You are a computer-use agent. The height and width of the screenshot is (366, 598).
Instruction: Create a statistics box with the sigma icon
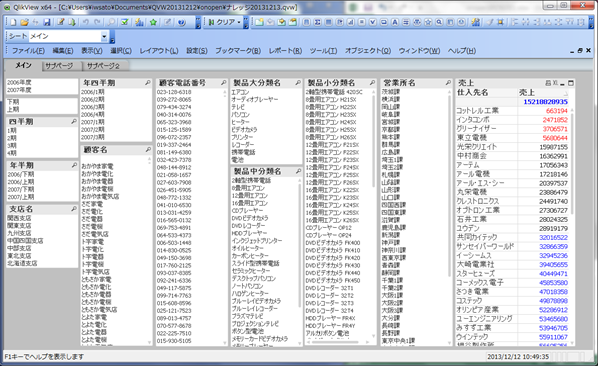pyautogui.click(x=317, y=22)
